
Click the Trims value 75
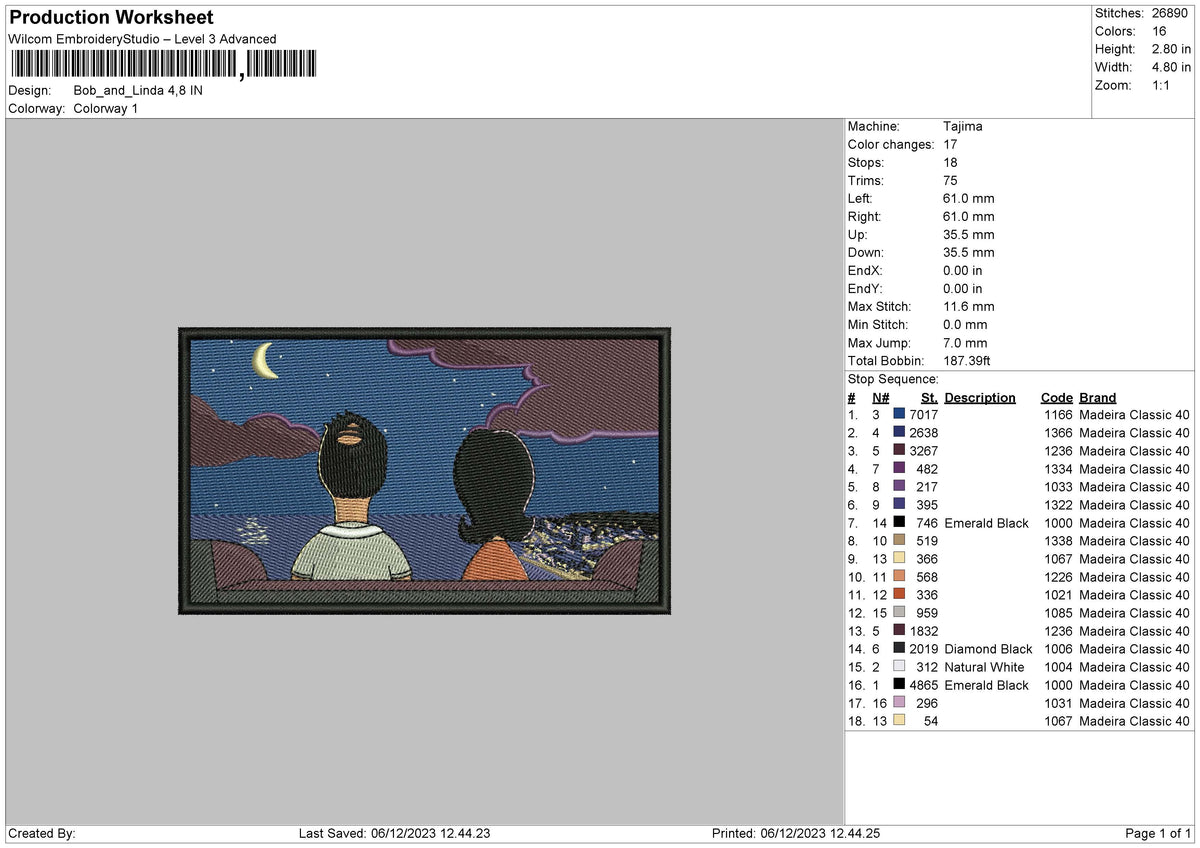950,180
